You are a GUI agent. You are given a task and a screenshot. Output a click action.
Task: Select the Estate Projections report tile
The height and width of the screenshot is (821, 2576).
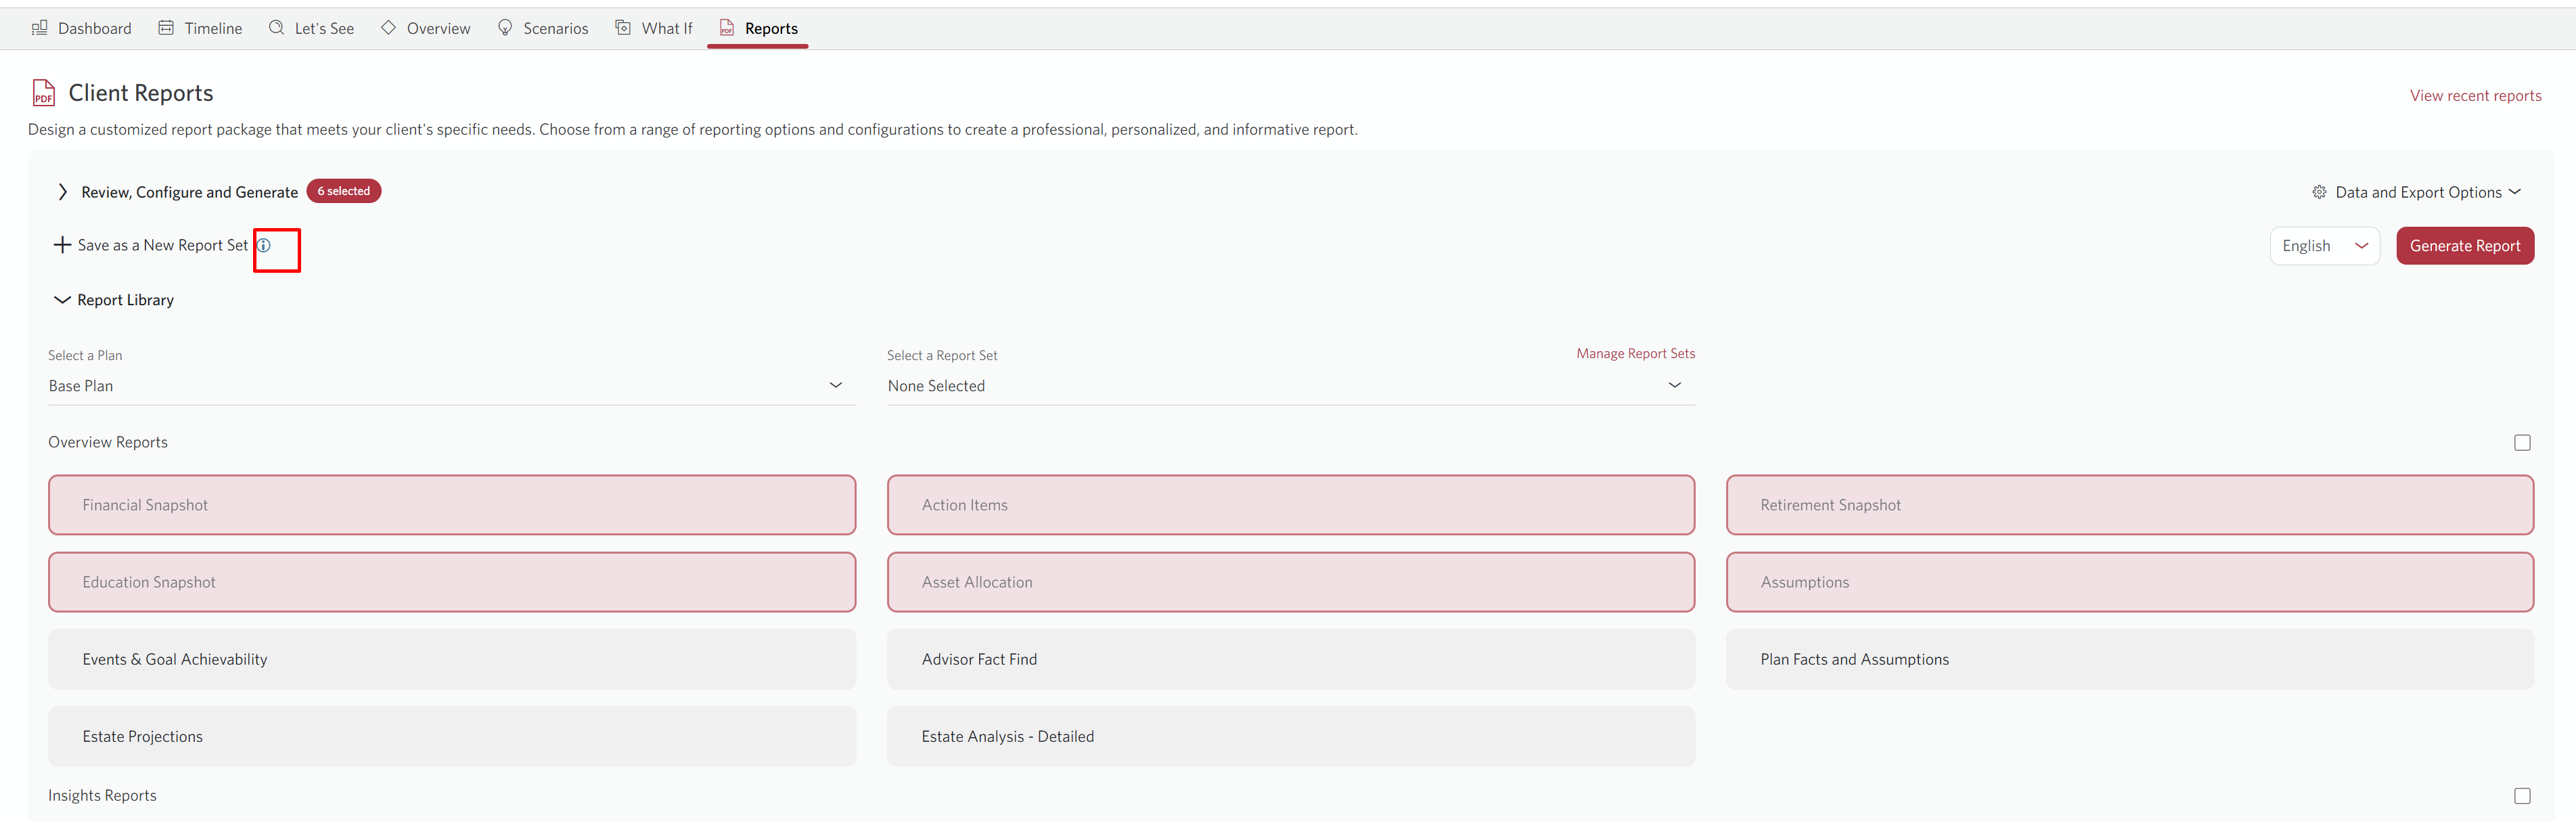451,736
